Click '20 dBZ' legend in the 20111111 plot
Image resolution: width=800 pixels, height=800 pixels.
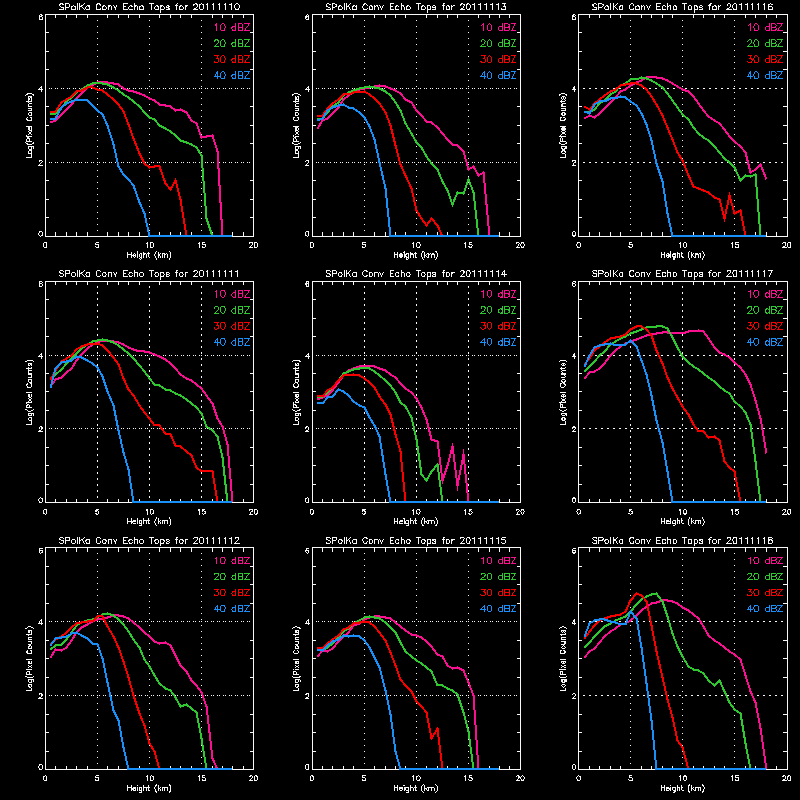tap(232, 310)
